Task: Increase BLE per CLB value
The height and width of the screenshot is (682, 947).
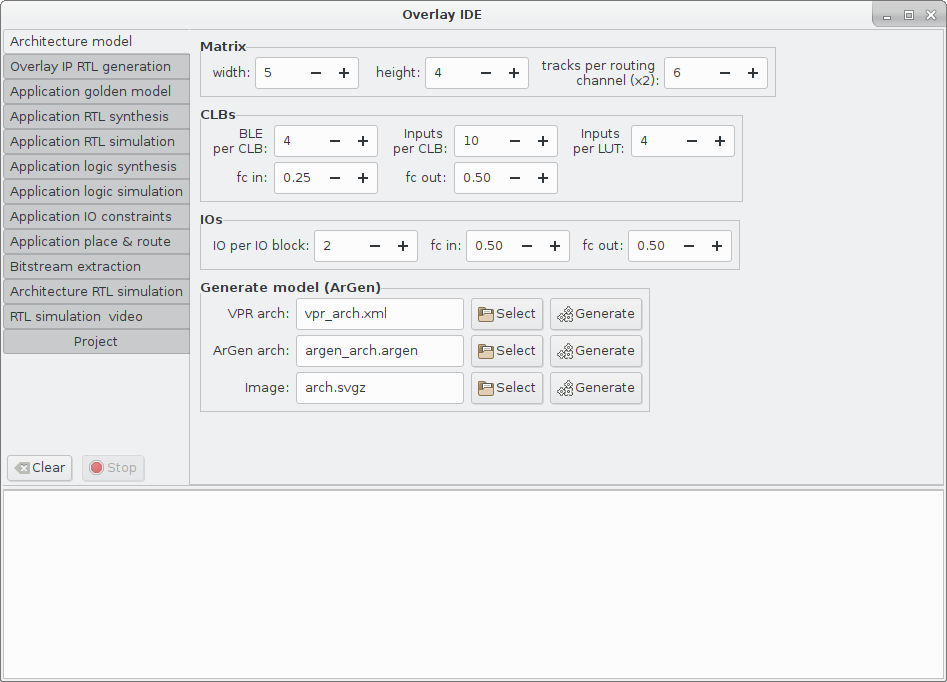Action: pos(363,141)
